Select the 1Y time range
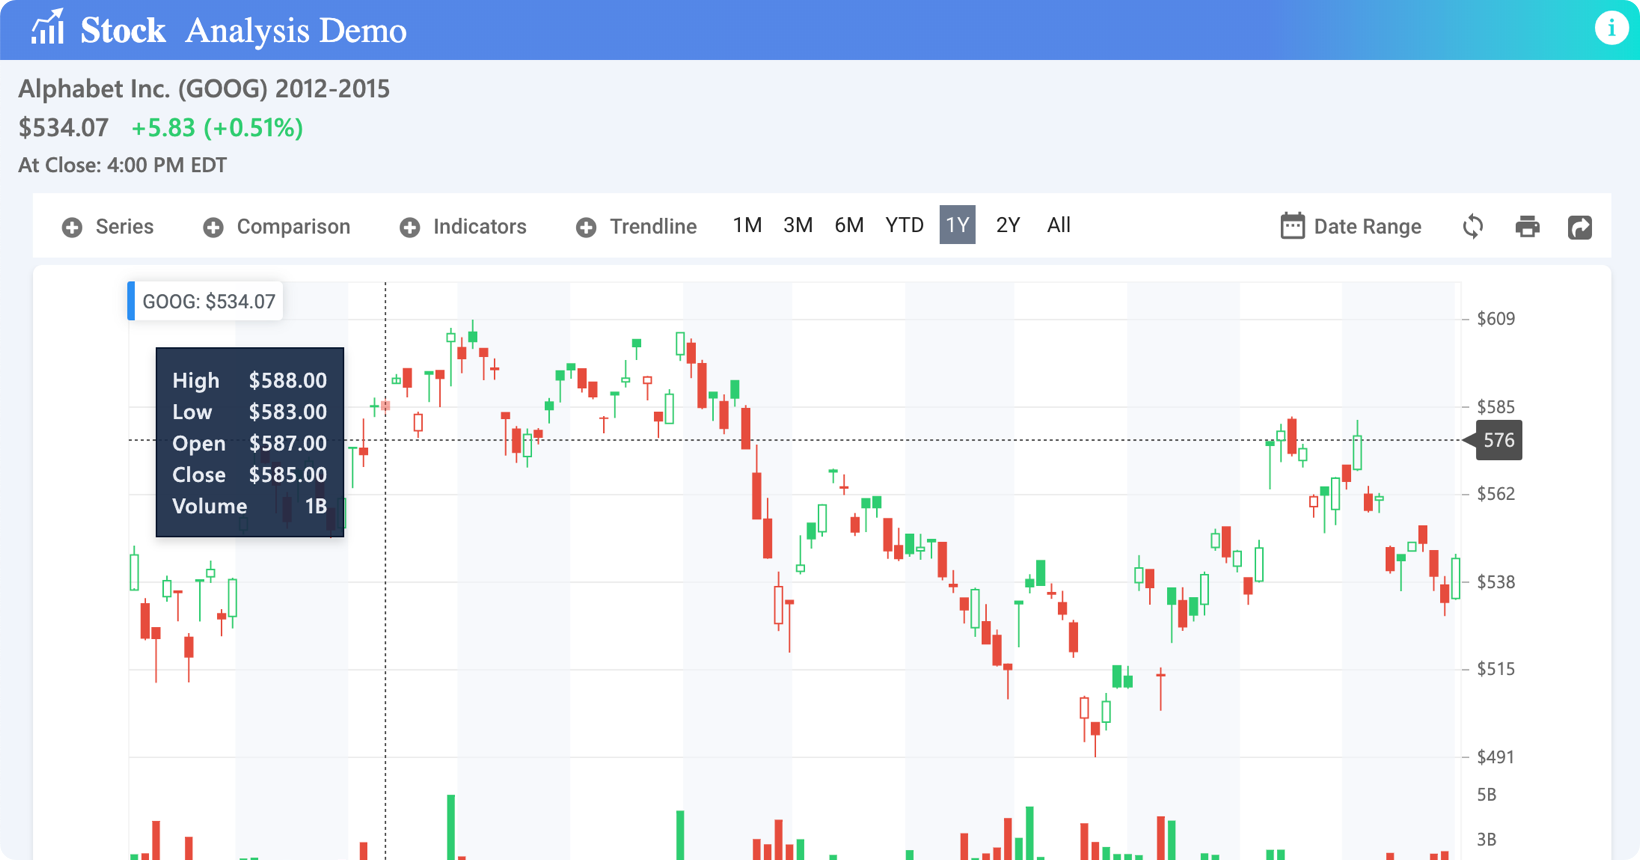 click(x=957, y=225)
